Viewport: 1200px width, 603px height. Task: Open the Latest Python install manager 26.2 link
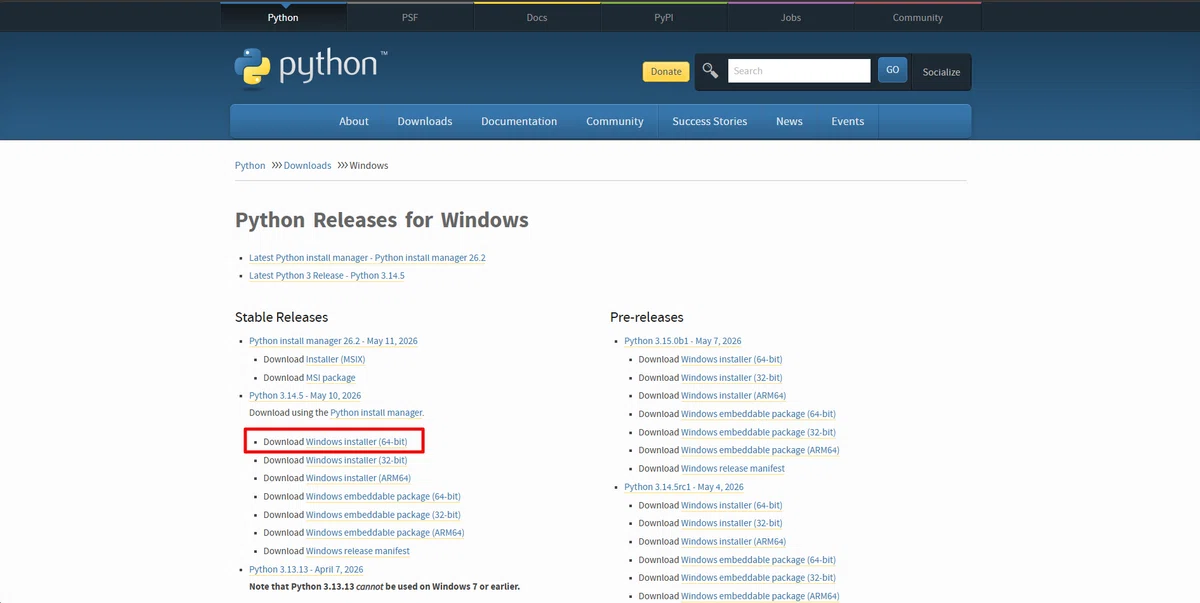(367, 257)
